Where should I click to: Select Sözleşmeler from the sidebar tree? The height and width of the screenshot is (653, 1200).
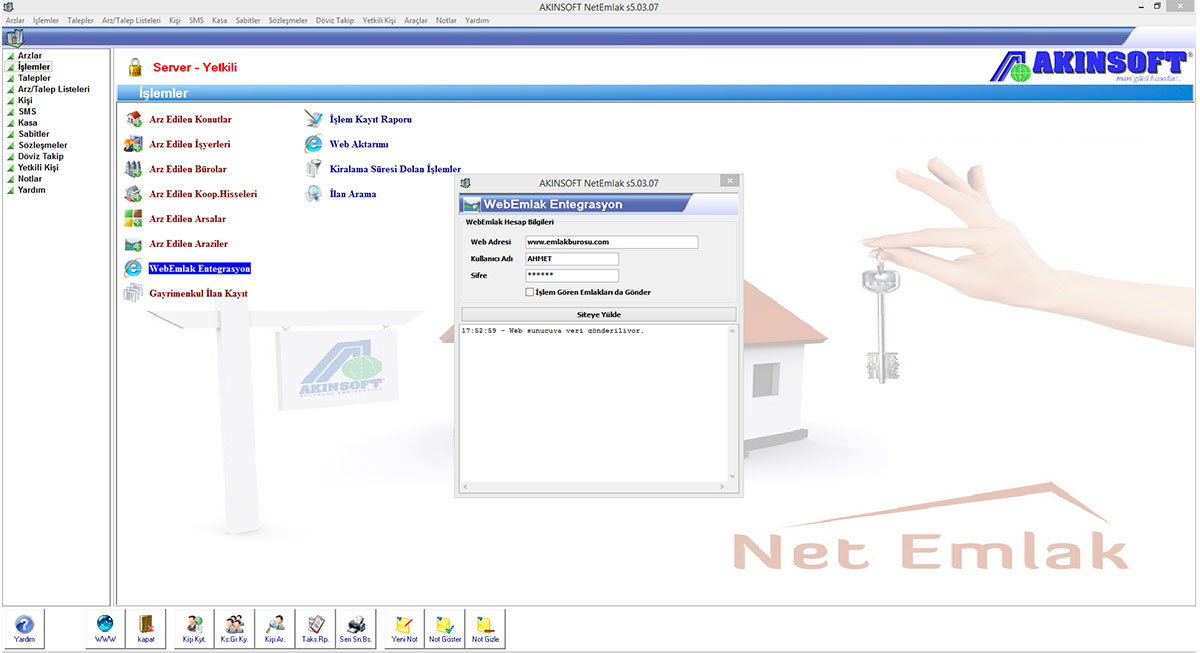pyautogui.click(x=41, y=145)
